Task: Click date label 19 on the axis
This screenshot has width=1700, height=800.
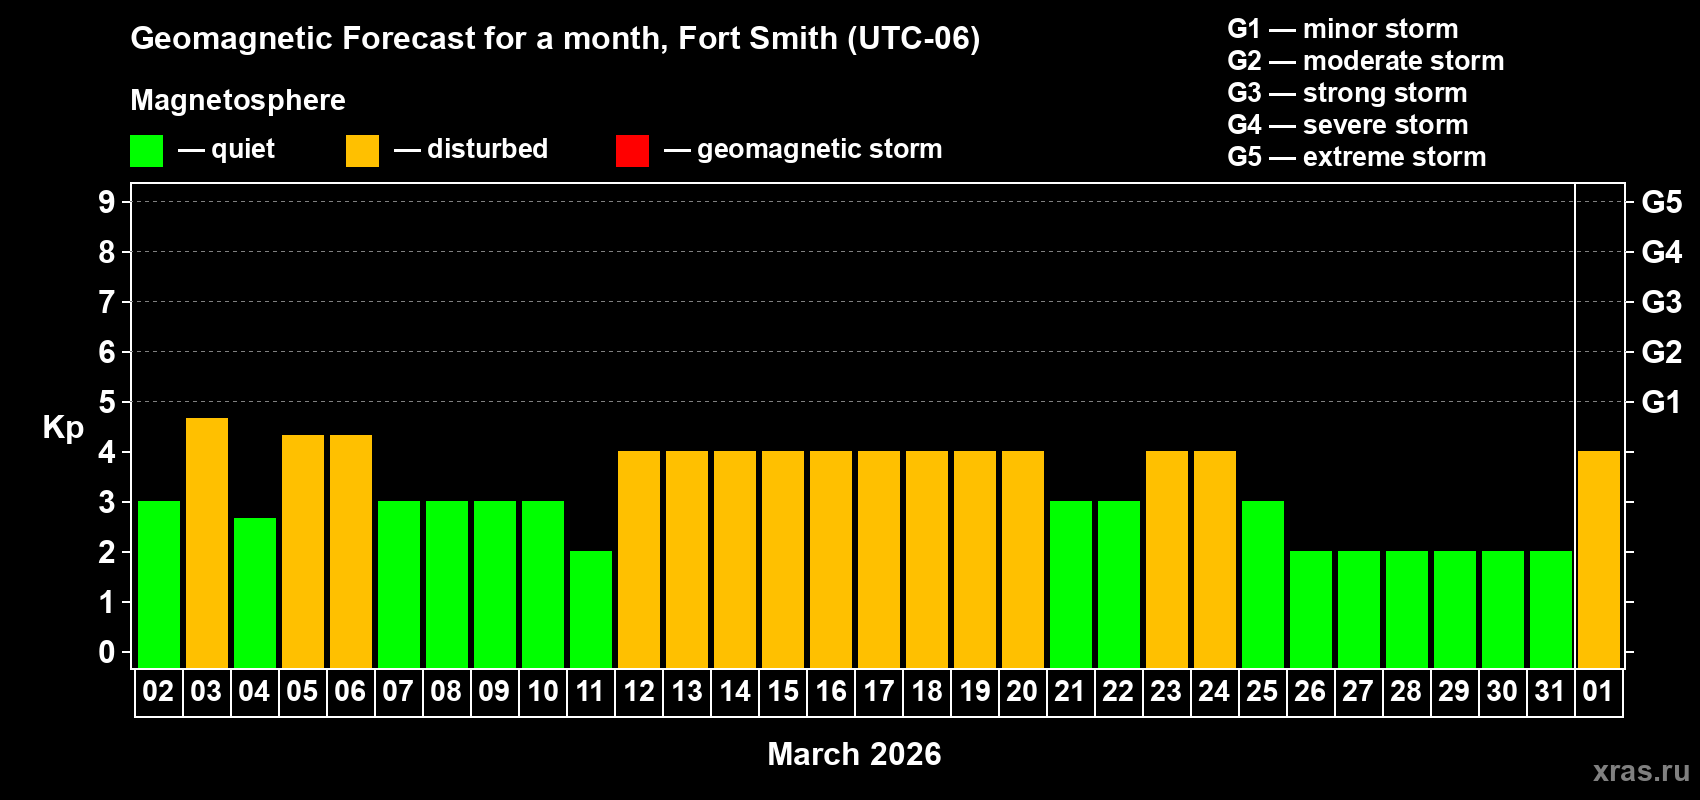Action: pos(974,691)
